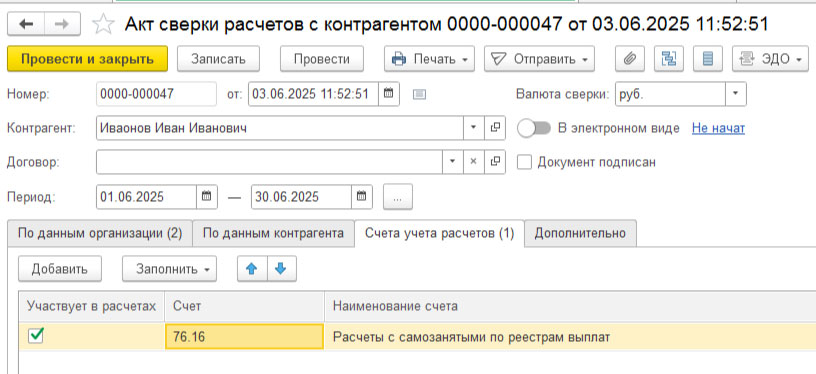Image resolution: width=816 pixels, height=374 pixels.
Task: Click the Счет column header
Action: click(x=244, y=306)
